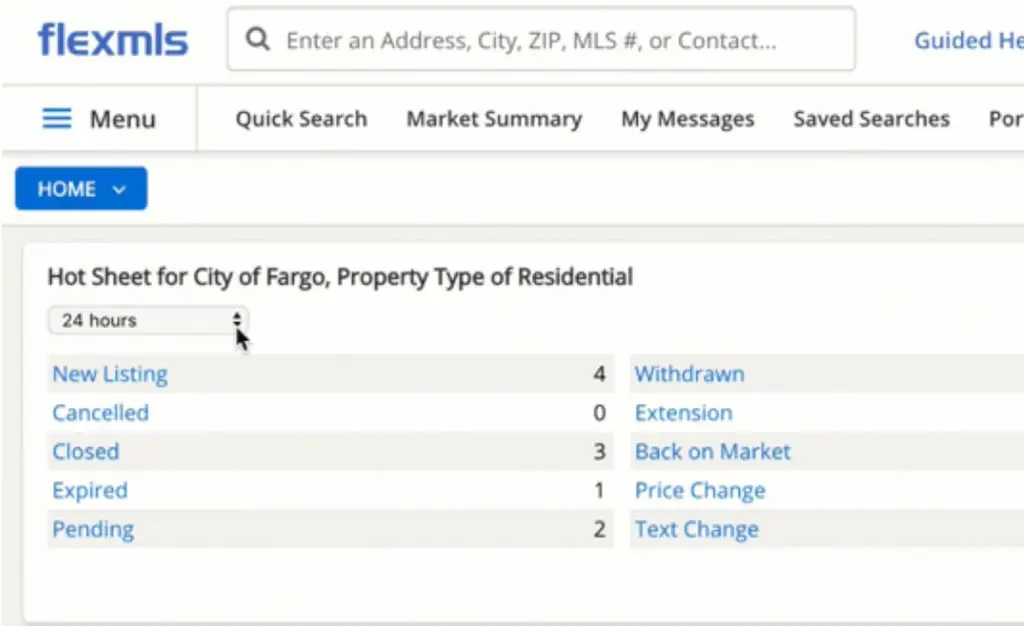View Back on Market listings
The height and width of the screenshot is (626, 1024).
[x=712, y=452]
